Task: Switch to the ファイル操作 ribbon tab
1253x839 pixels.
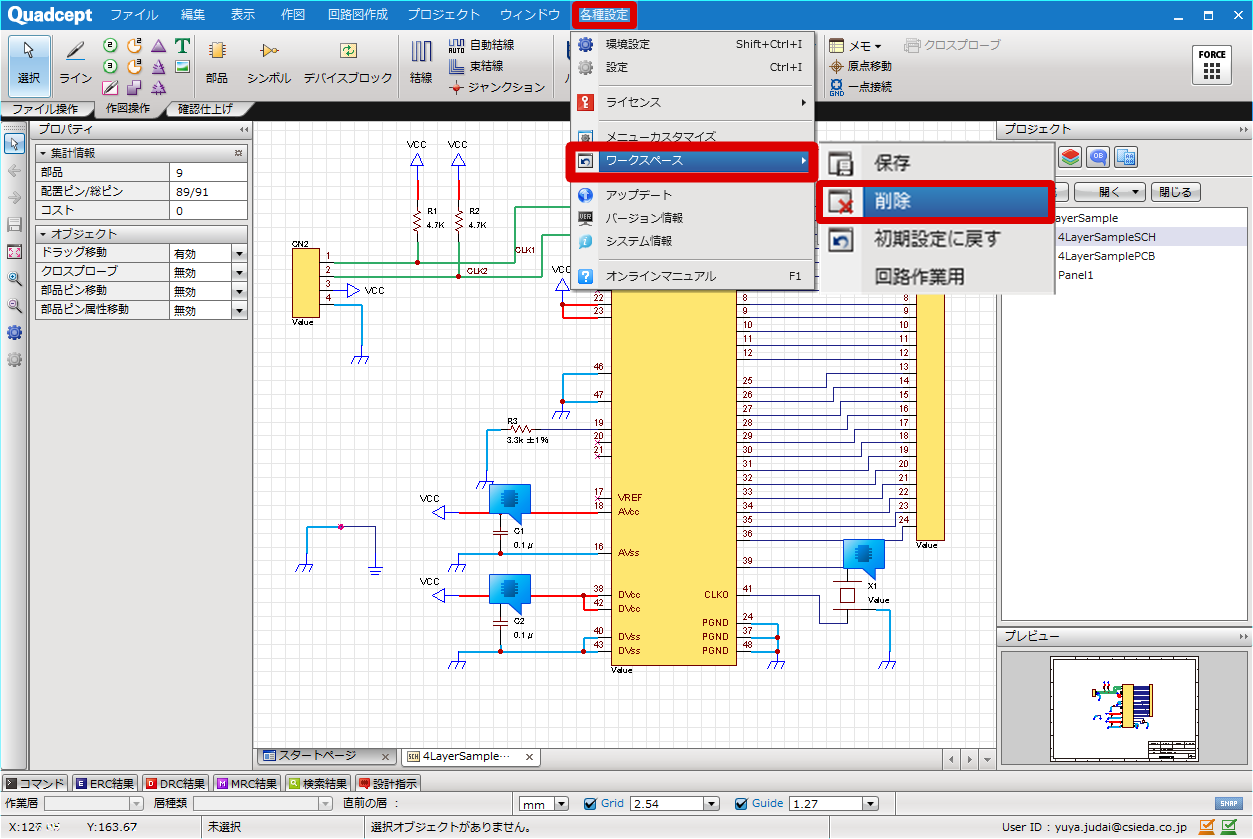Action: tap(45, 109)
